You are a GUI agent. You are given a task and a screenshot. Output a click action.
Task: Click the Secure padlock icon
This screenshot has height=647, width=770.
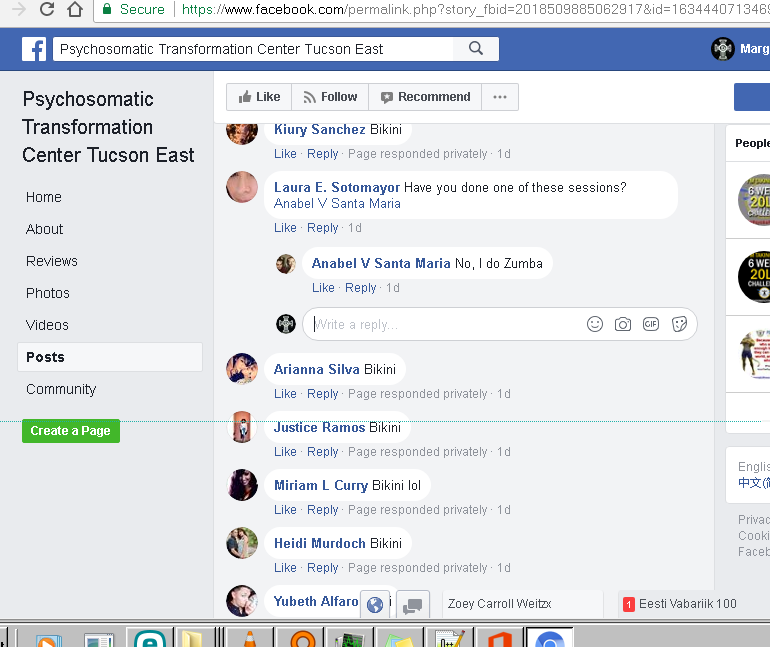pos(107,9)
